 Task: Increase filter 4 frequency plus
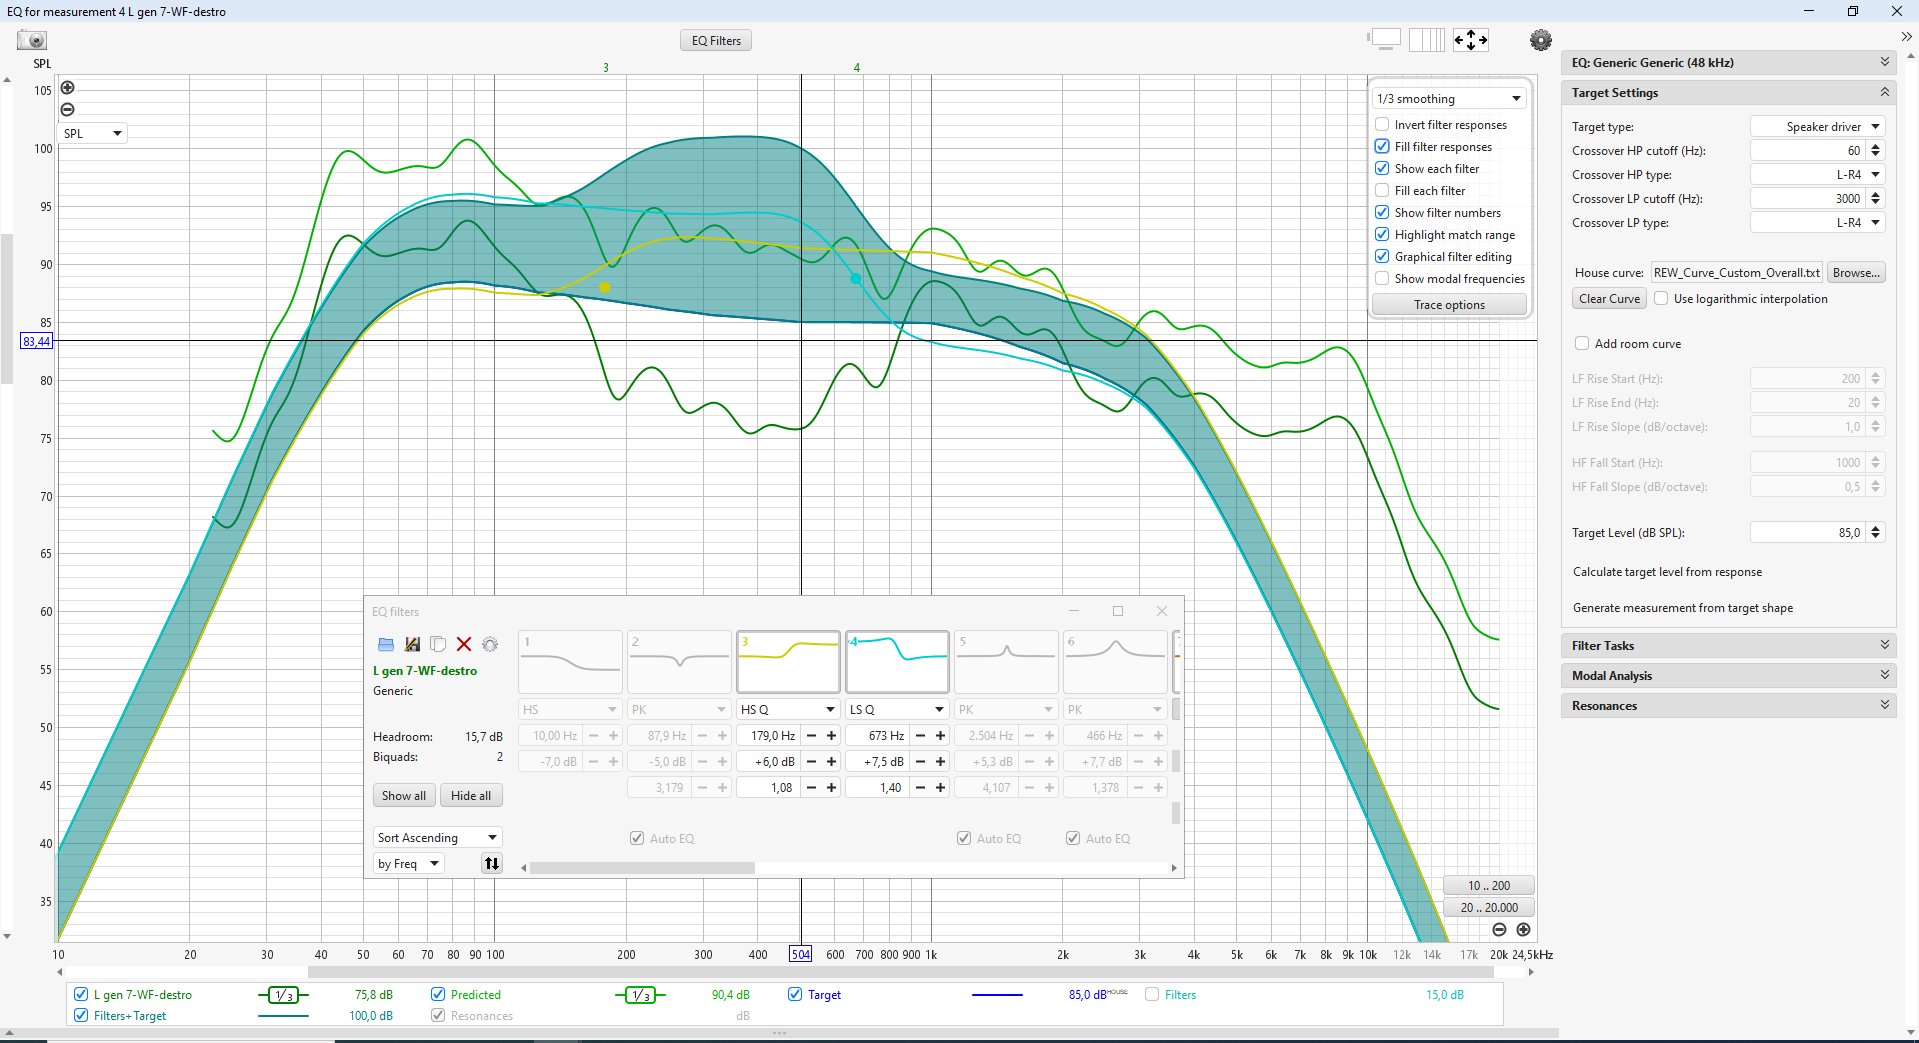(x=940, y=735)
